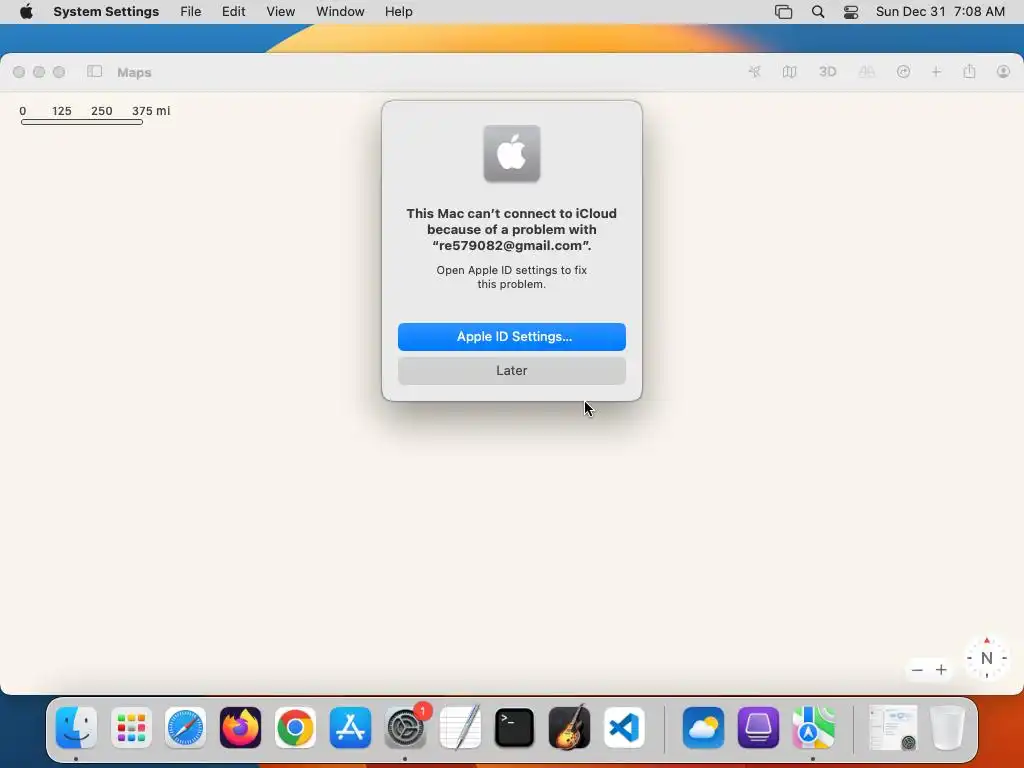
Task: Show current location in Maps toolbar
Action: click(754, 72)
